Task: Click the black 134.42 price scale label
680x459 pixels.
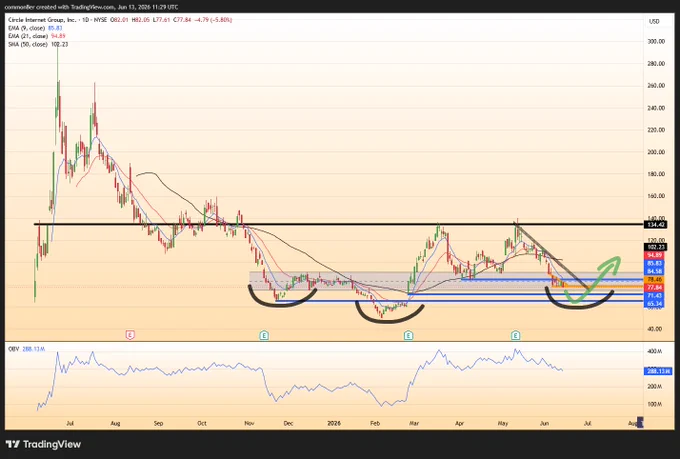Action: (655, 224)
